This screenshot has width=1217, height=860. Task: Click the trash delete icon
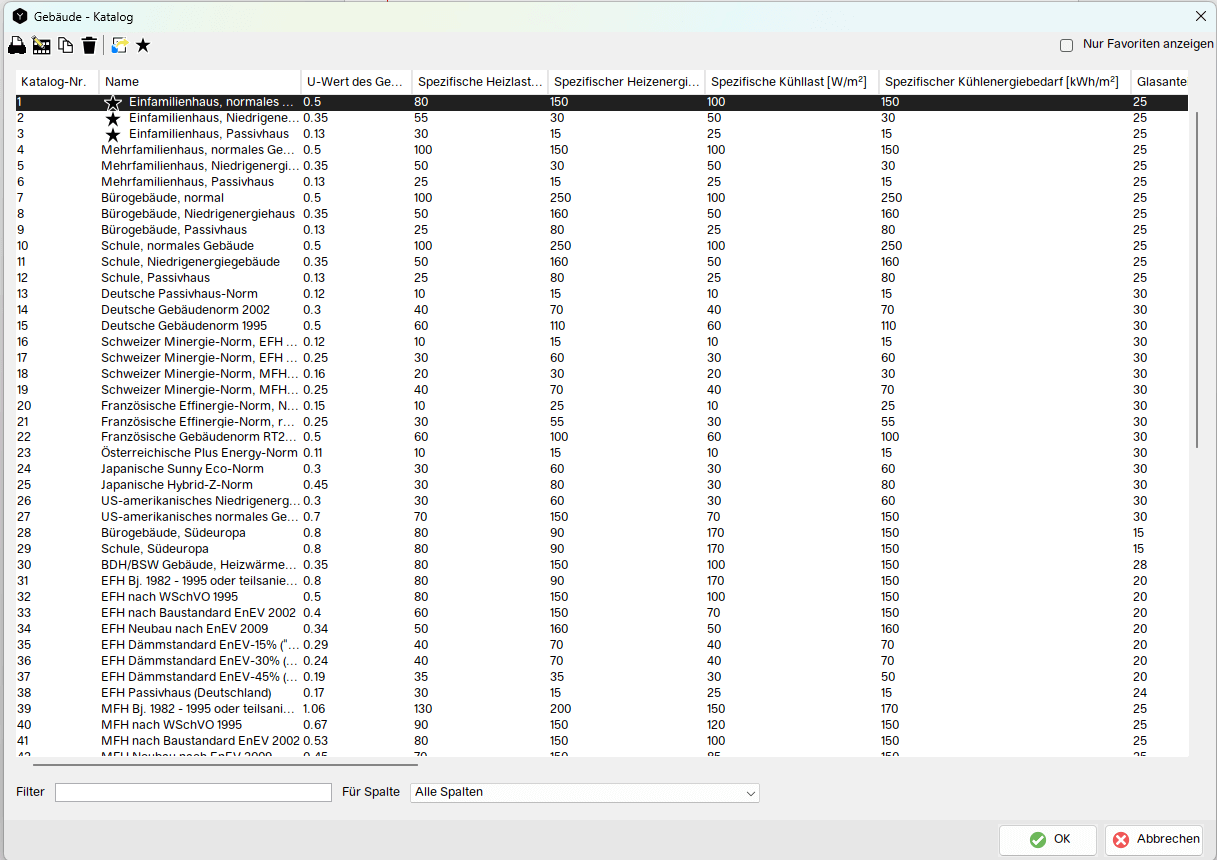tap(89, 45)
